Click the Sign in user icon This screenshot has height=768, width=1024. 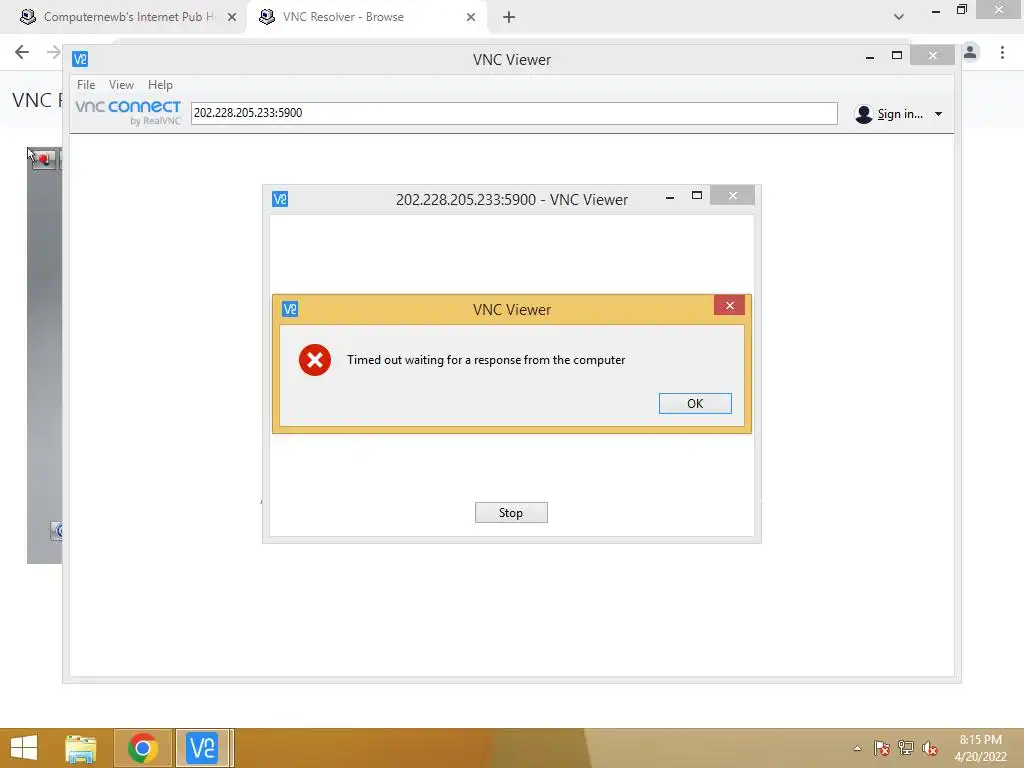tap(863, 114)
